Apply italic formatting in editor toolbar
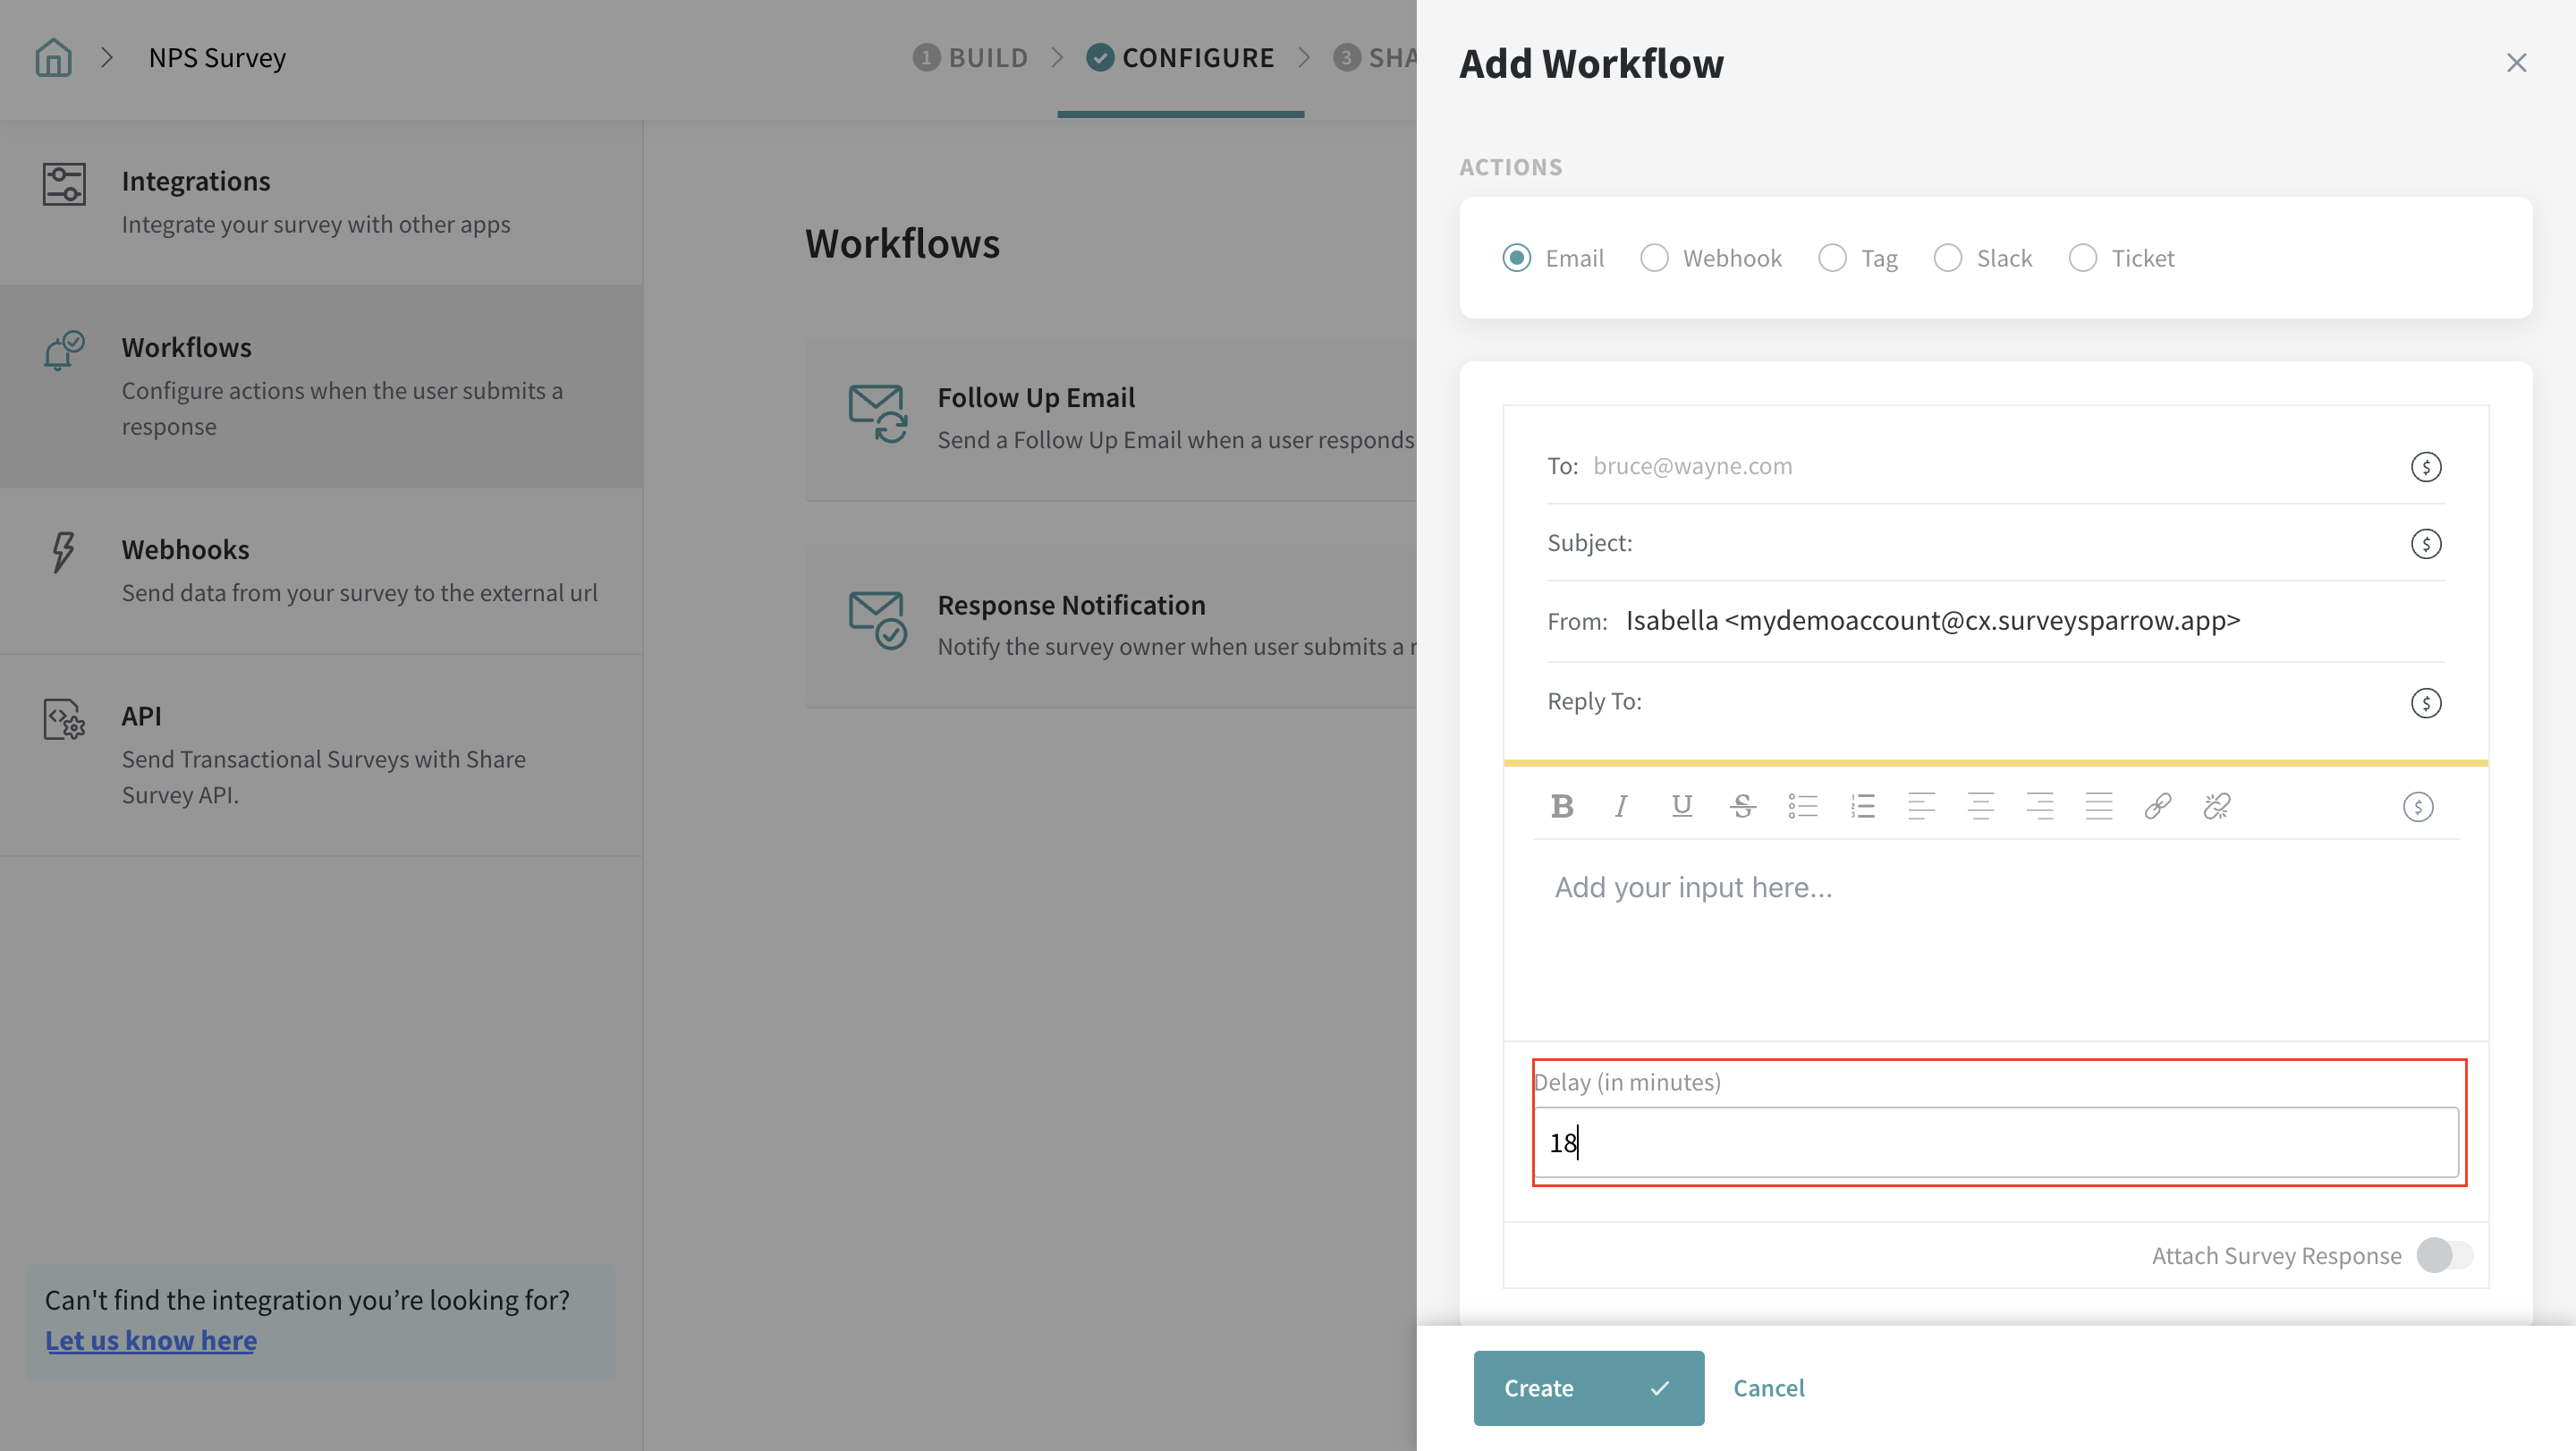 pos(1621,806)
